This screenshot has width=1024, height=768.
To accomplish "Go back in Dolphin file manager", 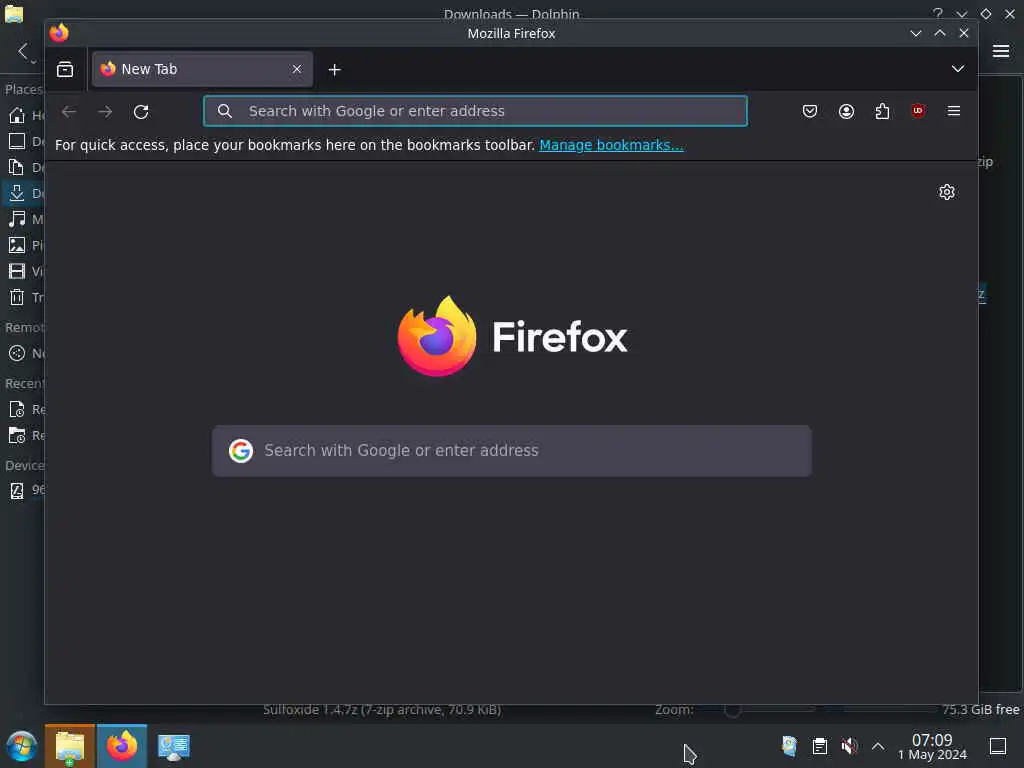I will [x=23, y=51].
